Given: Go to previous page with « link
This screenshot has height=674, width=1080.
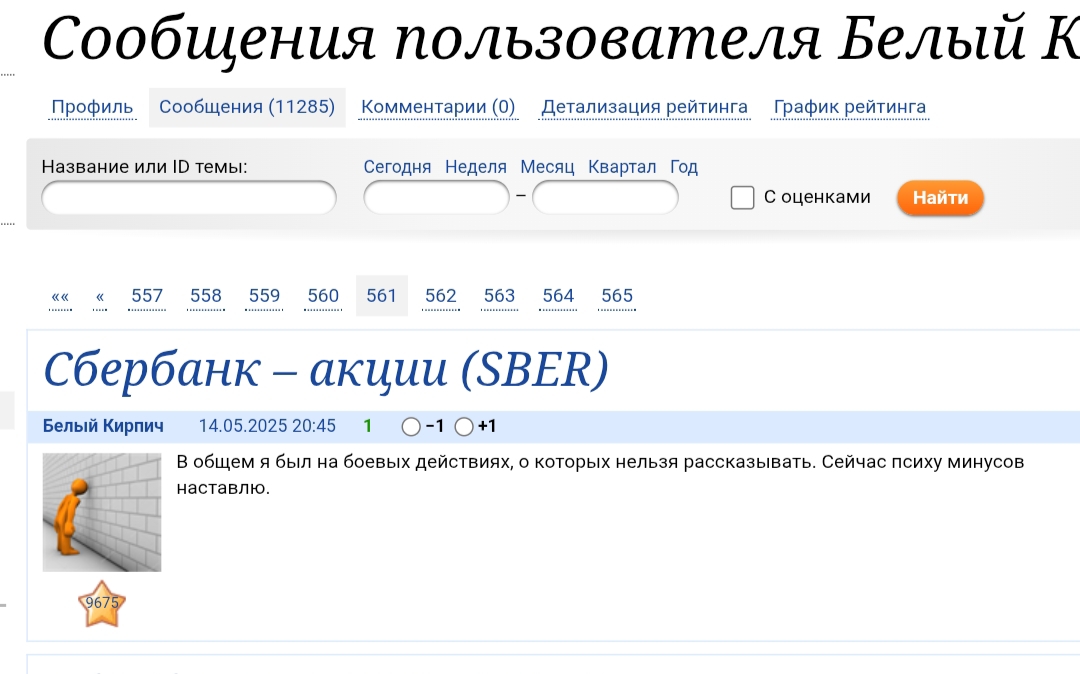Looking at the screenshot, I should pyautogui.click(x=100, y=296).
